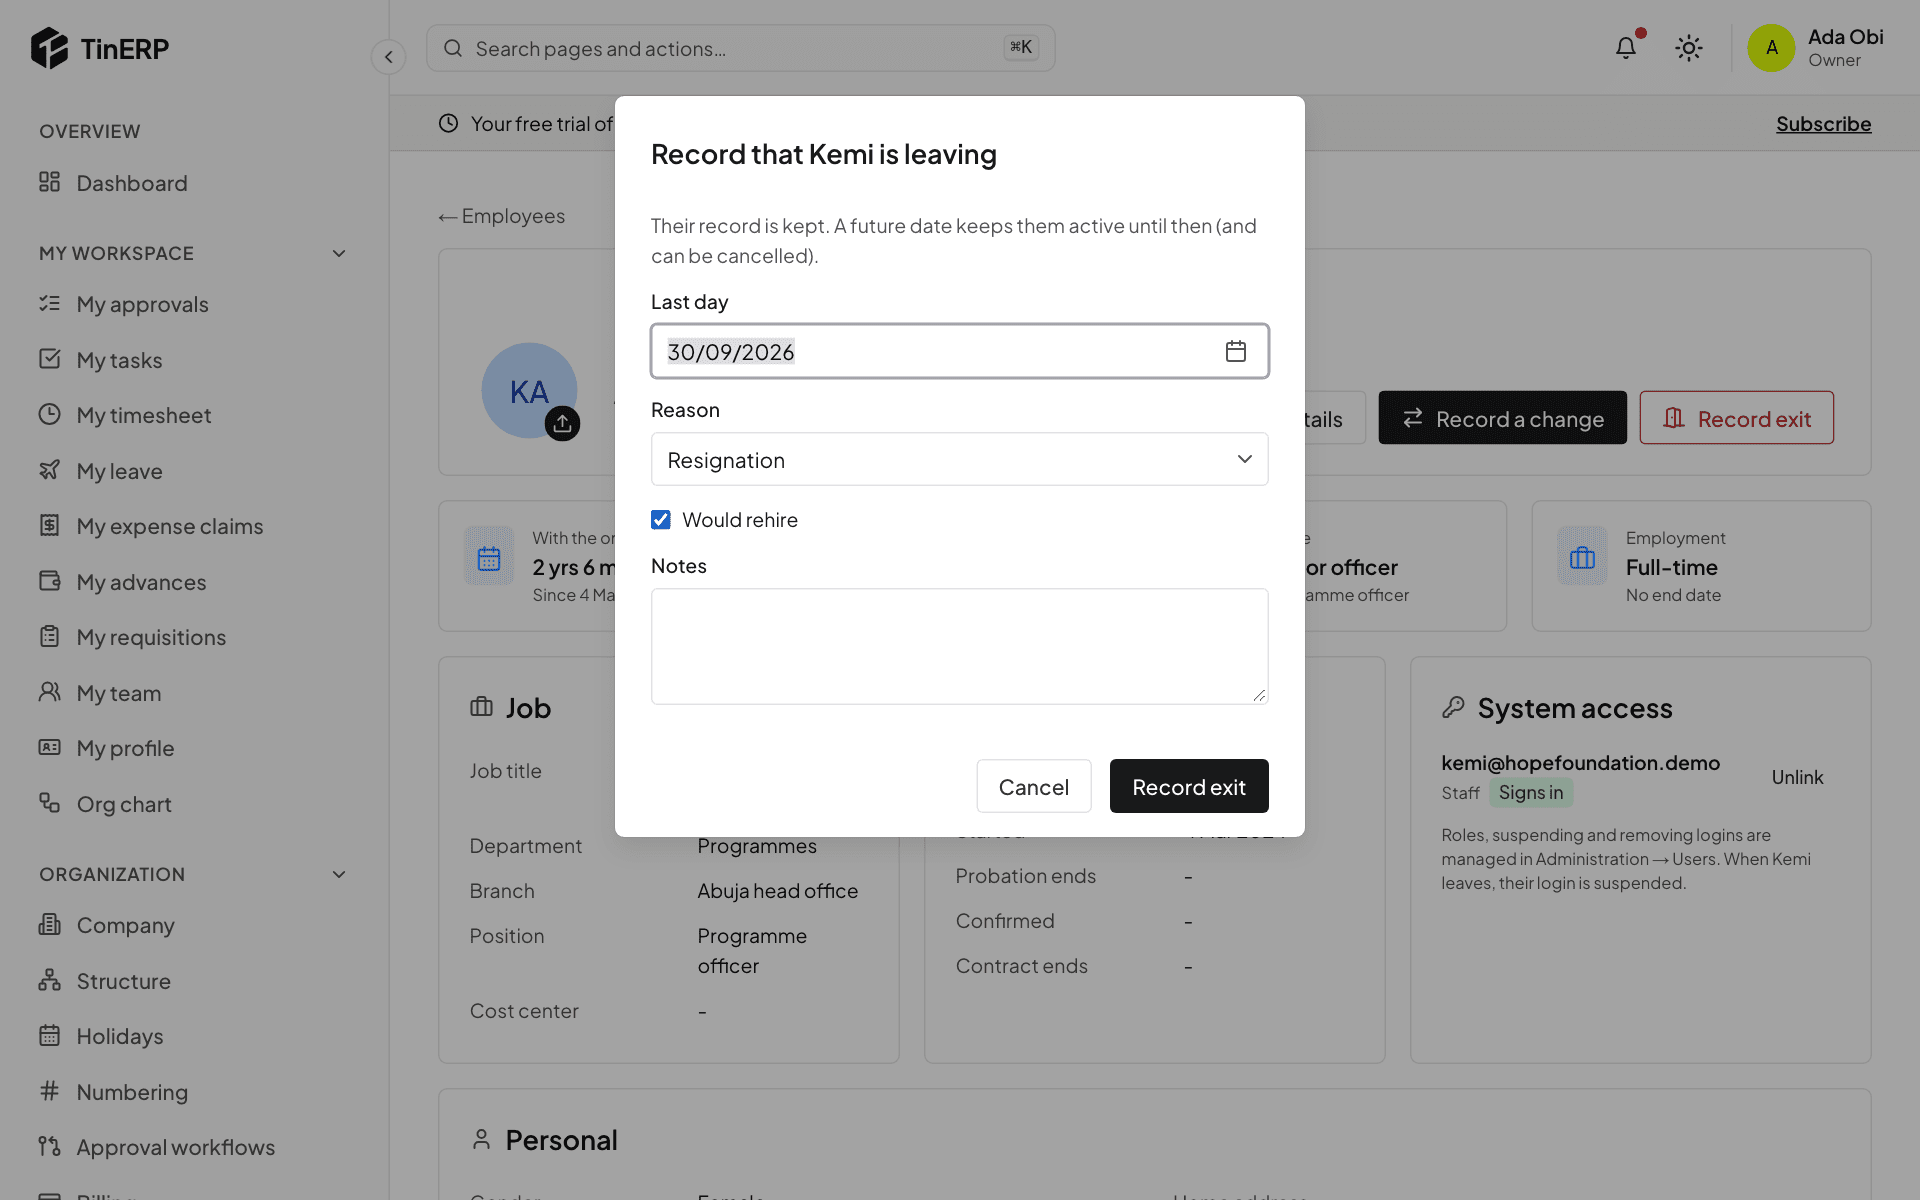Open My timesheet page
The height and width of the screenshot is (1200, 1920).
[144, 415]
